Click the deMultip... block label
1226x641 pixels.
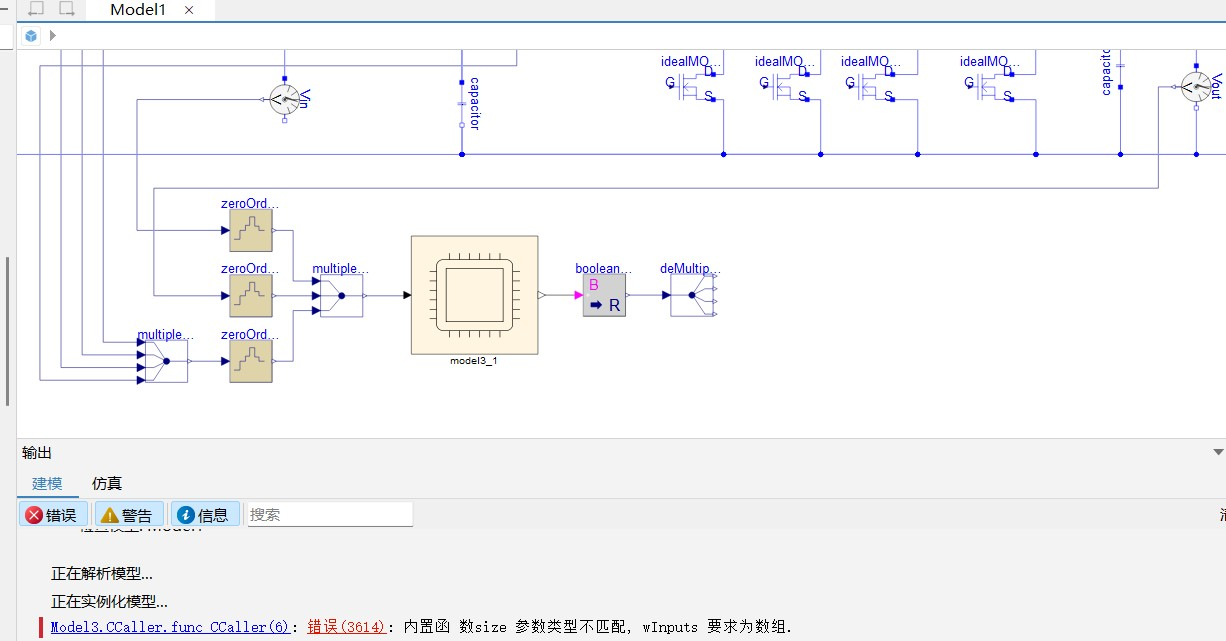690,269
